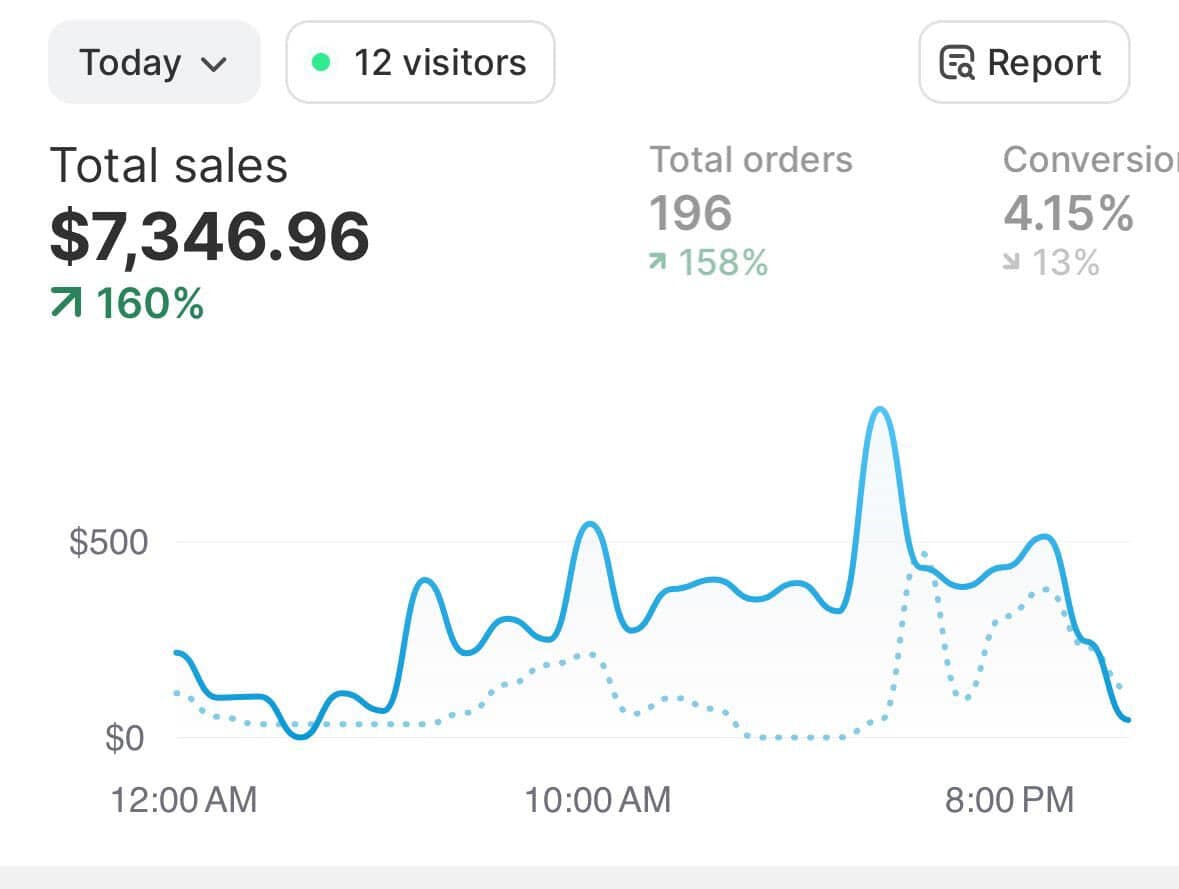This screenshot has height=889, width=1179.
Task: Click the up arrow next to 158%
Action: (657, 262)
